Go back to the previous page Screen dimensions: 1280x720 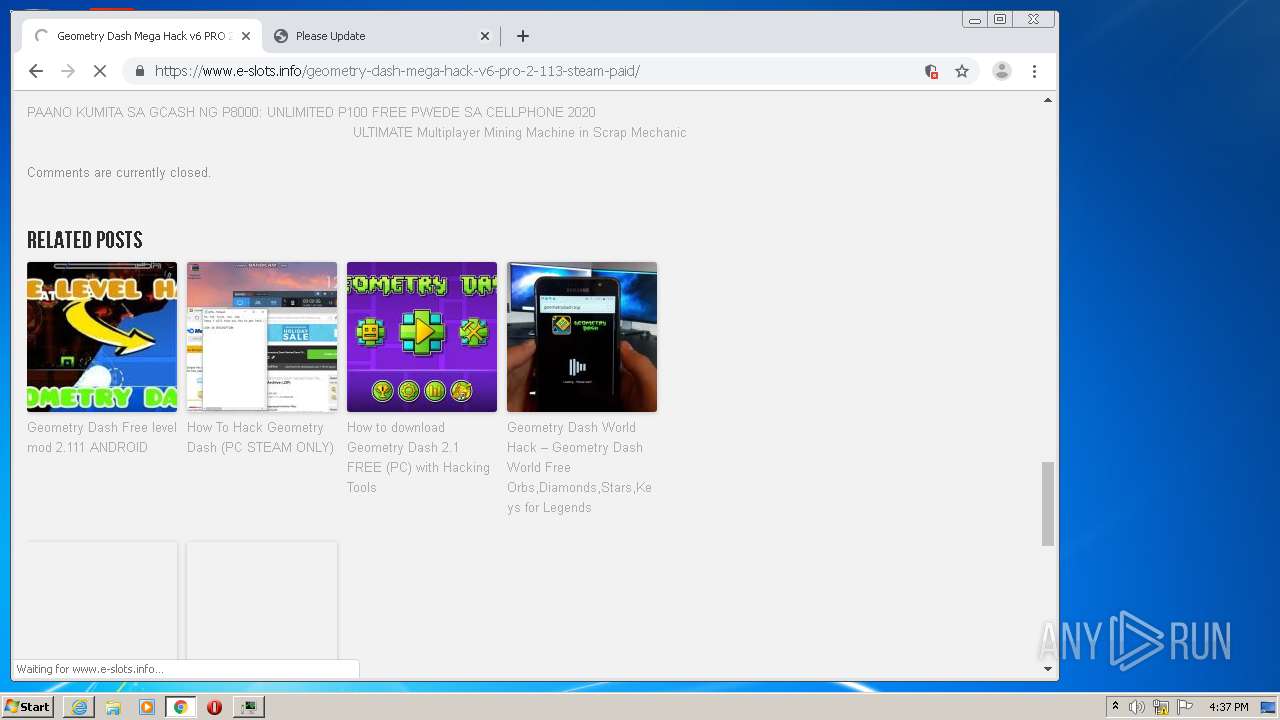[36, 71]
